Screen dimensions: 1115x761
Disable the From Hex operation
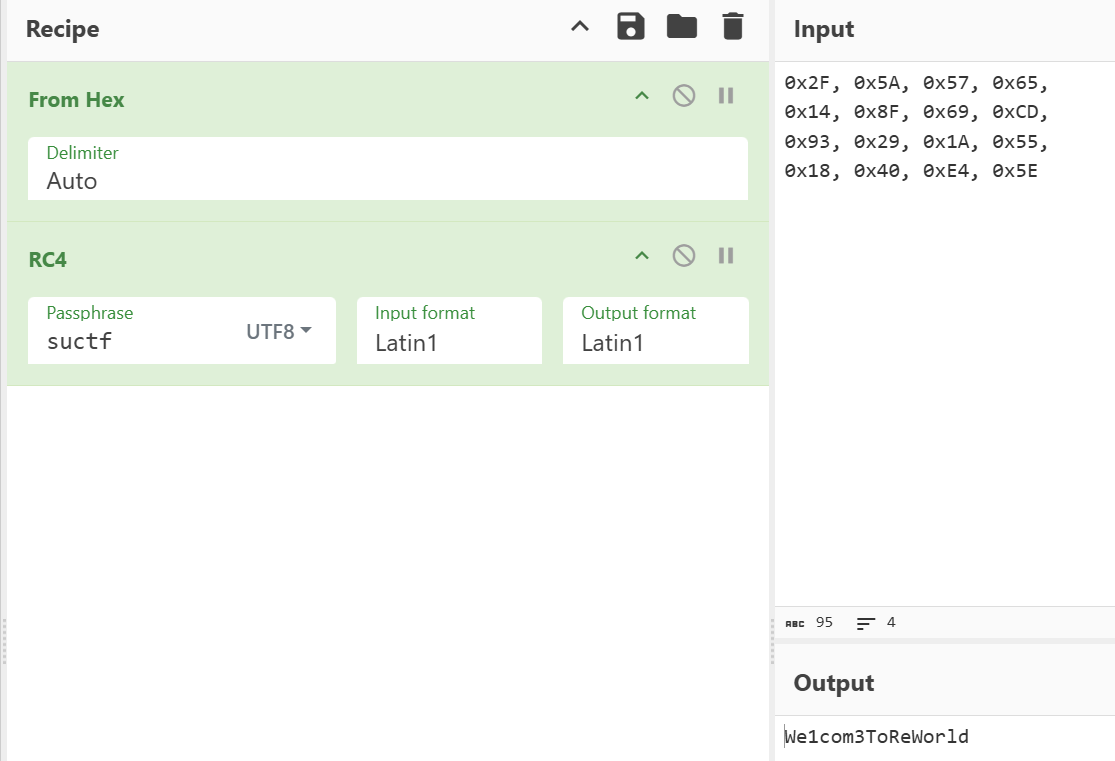coord(684,96)
